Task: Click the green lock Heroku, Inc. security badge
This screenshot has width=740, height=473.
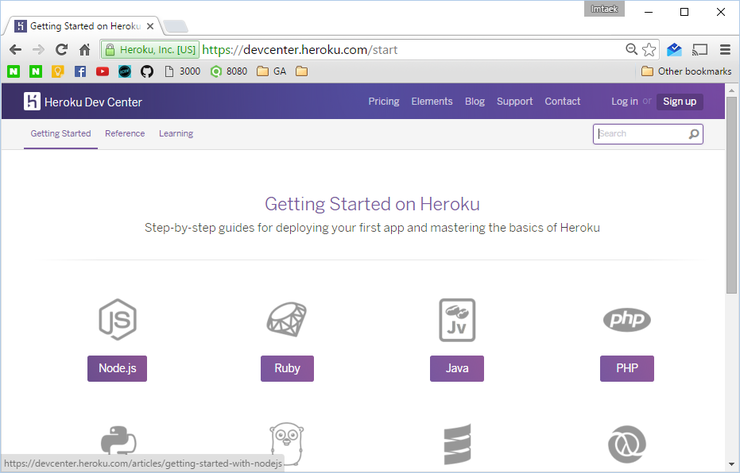Action: tap(150, 50)
